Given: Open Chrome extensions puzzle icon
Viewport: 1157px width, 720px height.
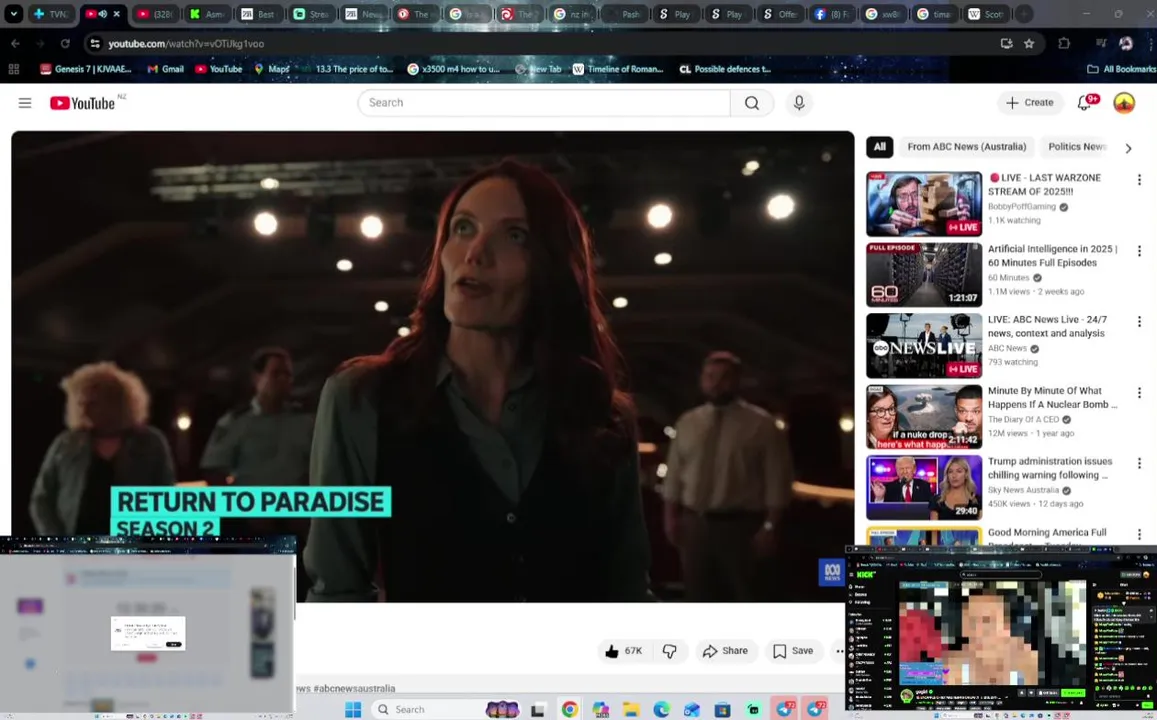Looking at the screenshot, I should 1064,44.
